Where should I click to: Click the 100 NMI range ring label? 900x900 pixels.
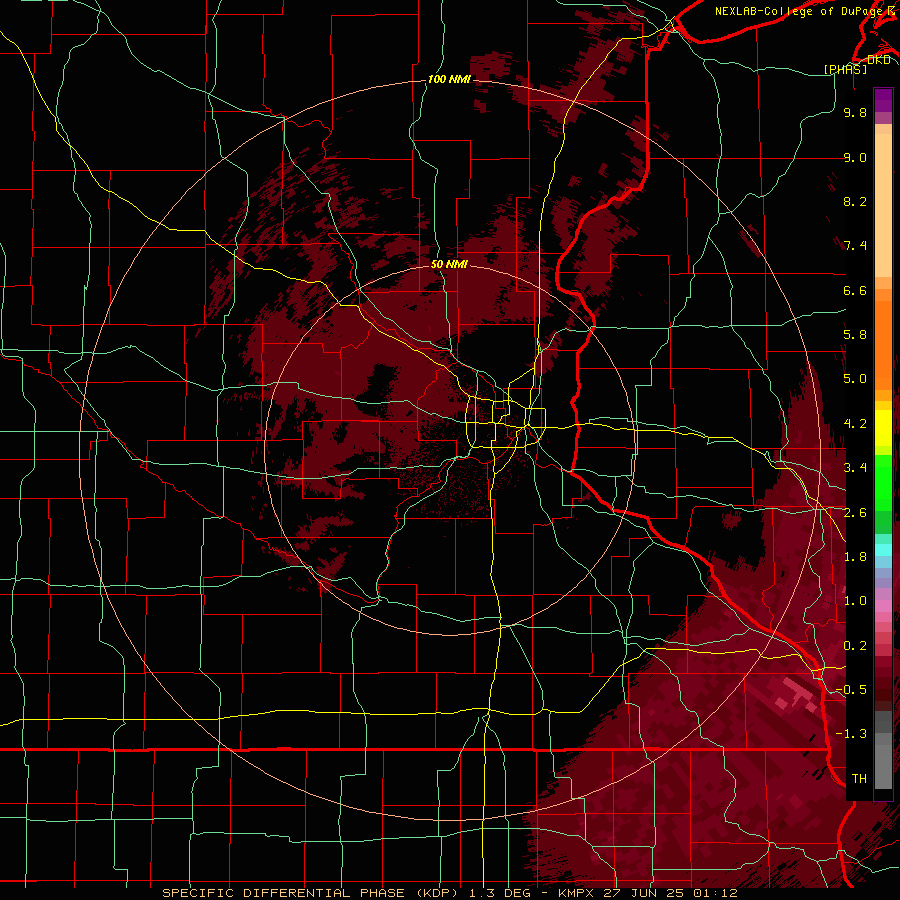[x=449, y=79]
